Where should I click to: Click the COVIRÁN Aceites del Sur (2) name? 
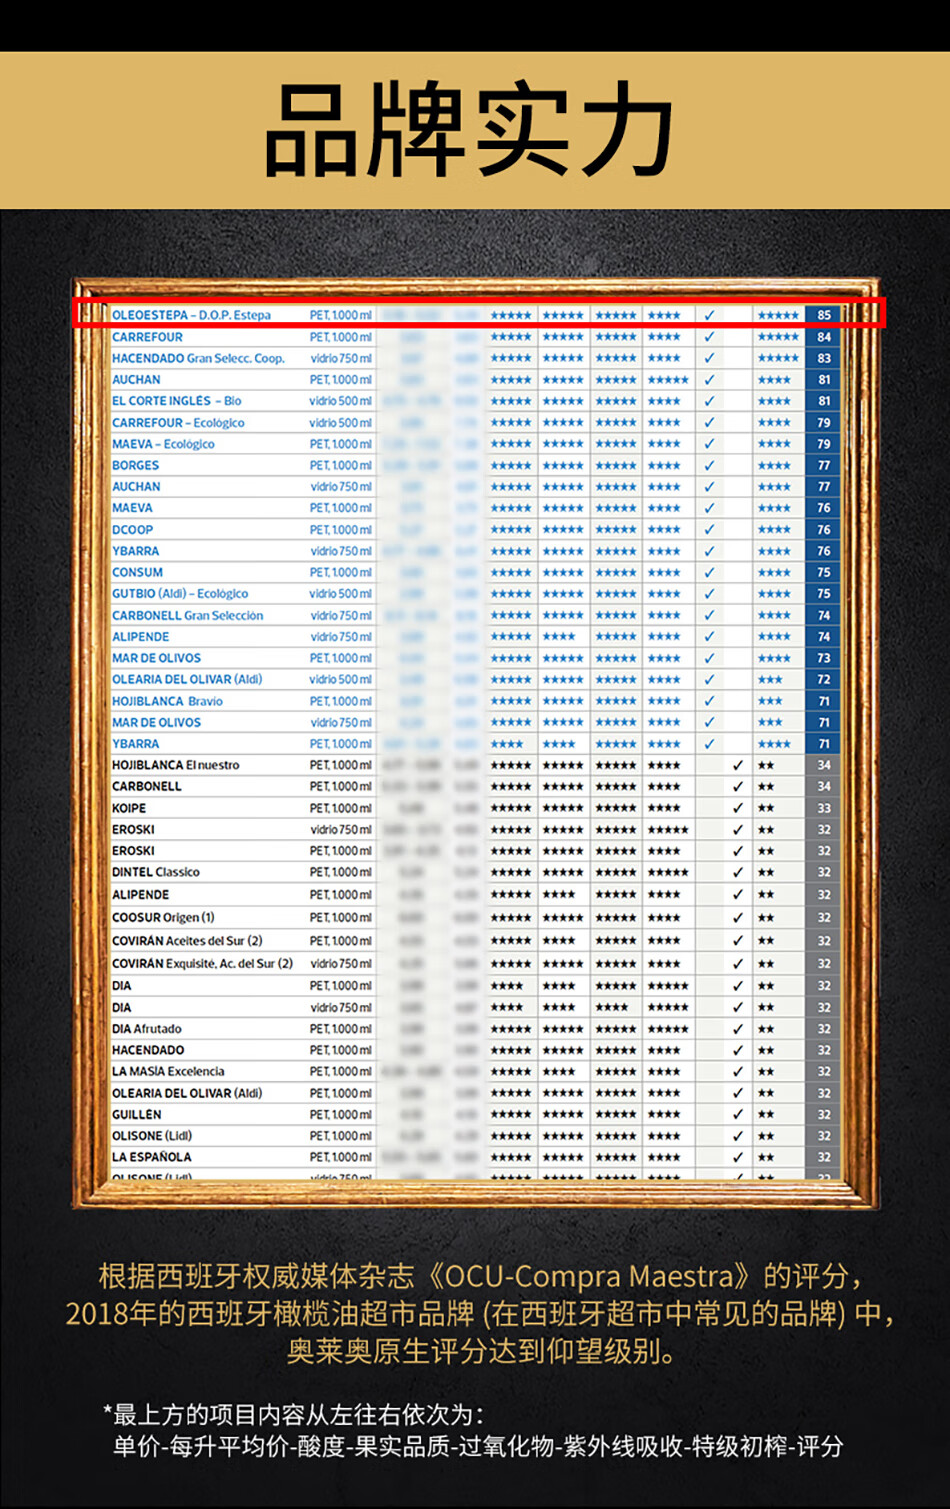[x=187, y=941]
